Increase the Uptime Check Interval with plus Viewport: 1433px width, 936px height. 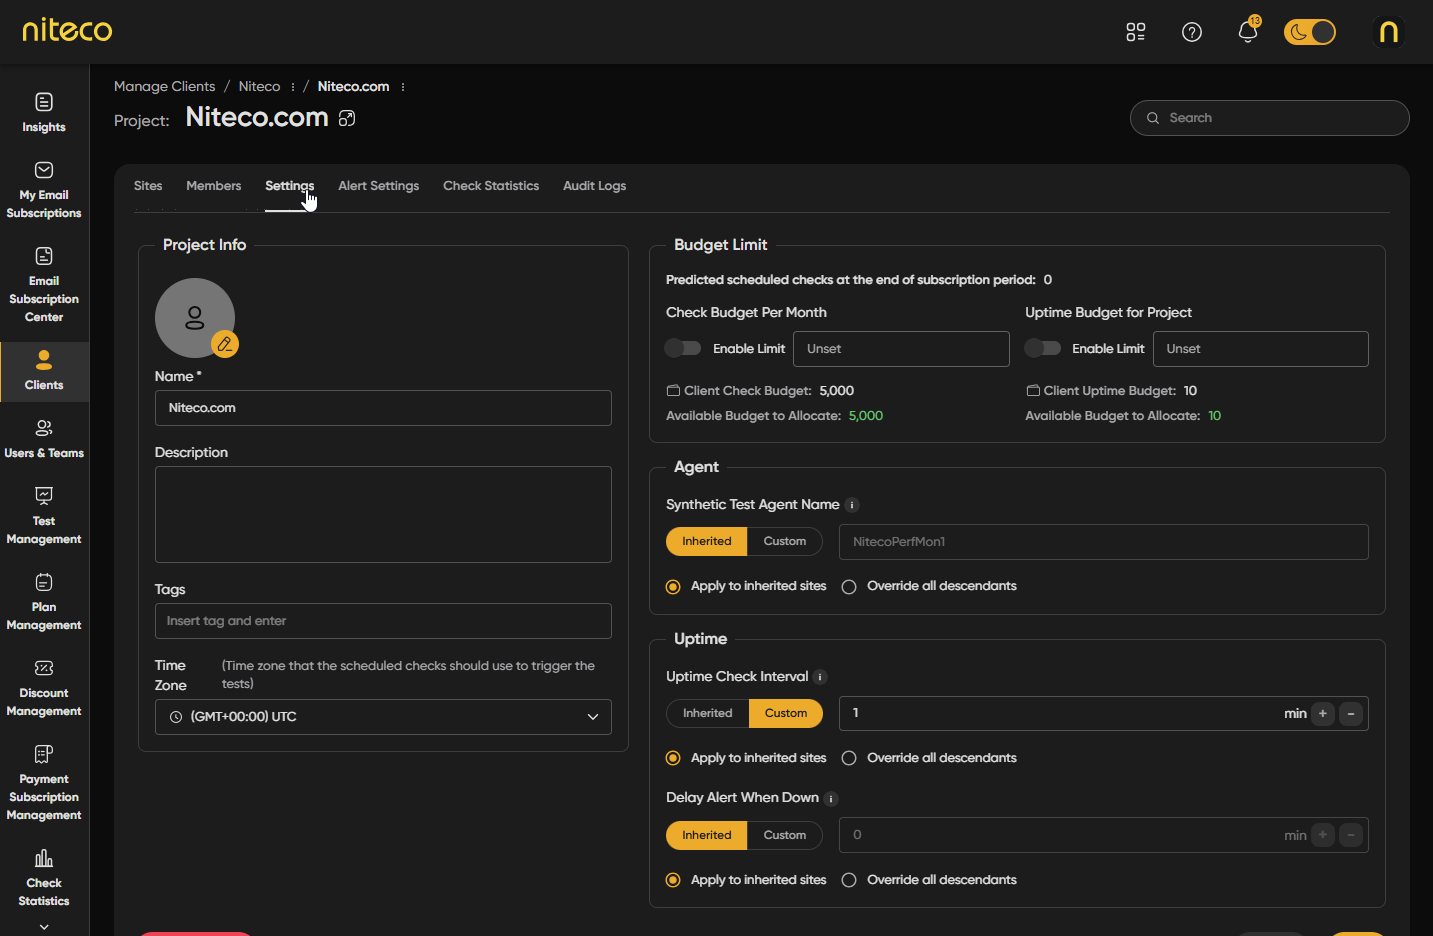[x=1322, y=714]
